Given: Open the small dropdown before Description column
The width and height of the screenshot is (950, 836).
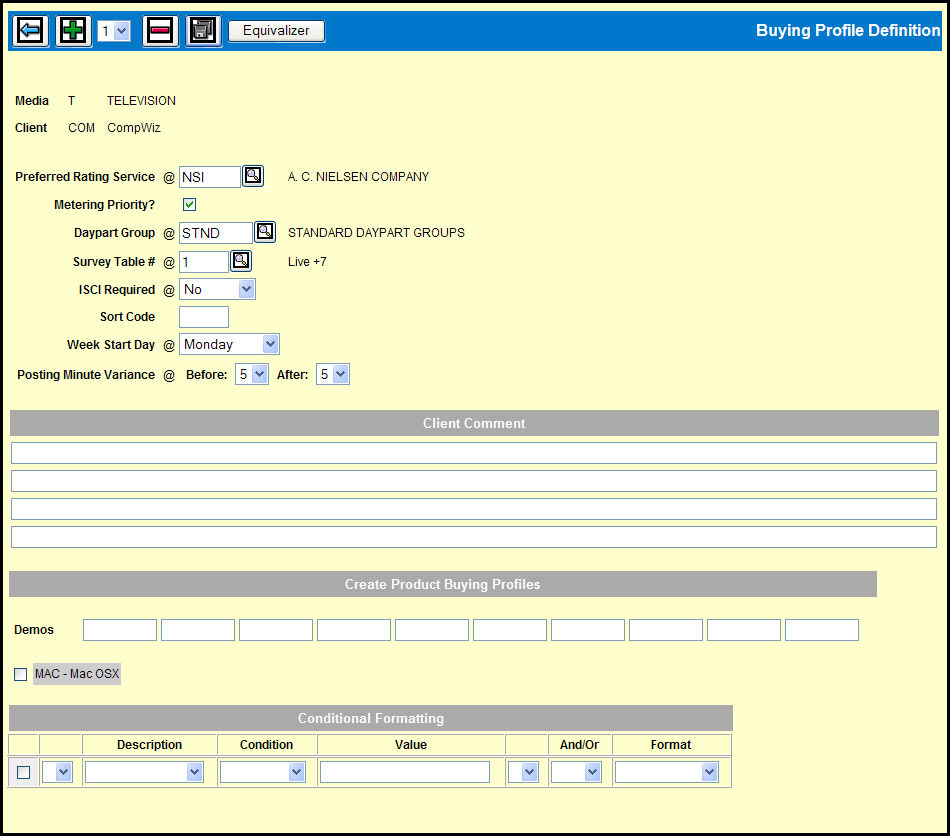Looking at the screenshot, I should [57, 772].
